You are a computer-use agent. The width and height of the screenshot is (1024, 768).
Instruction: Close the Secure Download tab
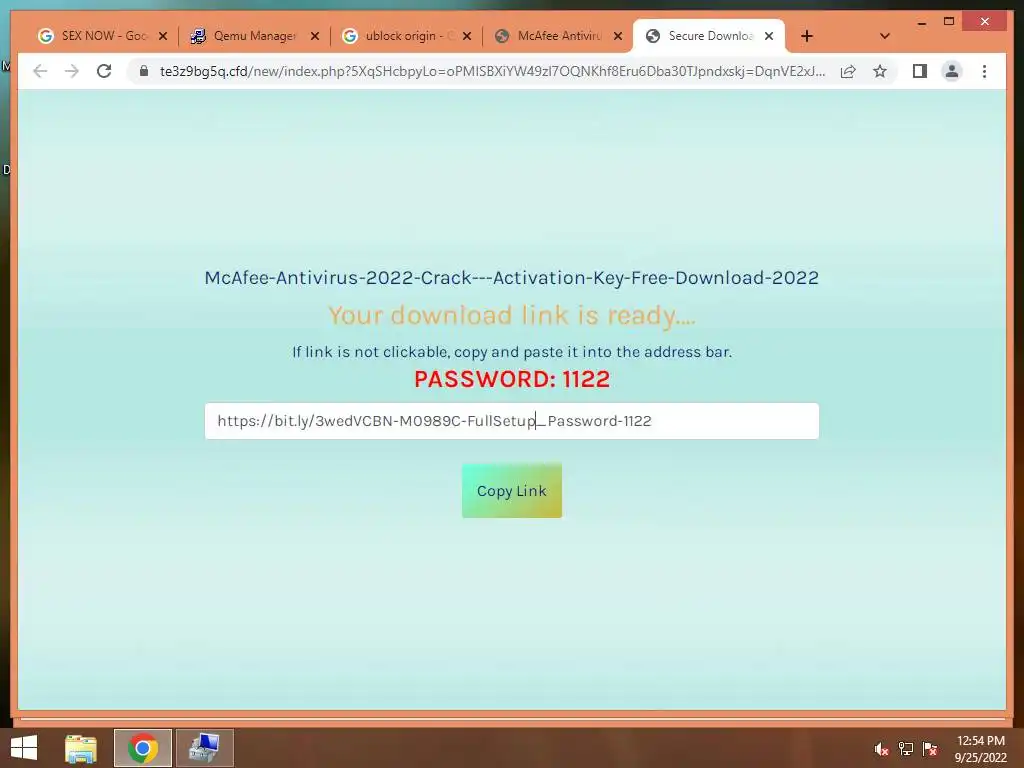tap(769, 36)
